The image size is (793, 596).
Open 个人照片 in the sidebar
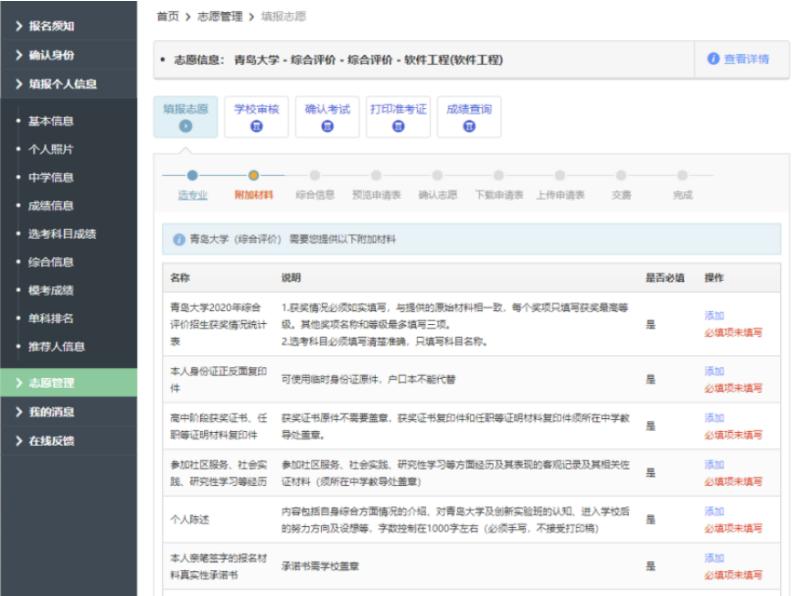51,149
